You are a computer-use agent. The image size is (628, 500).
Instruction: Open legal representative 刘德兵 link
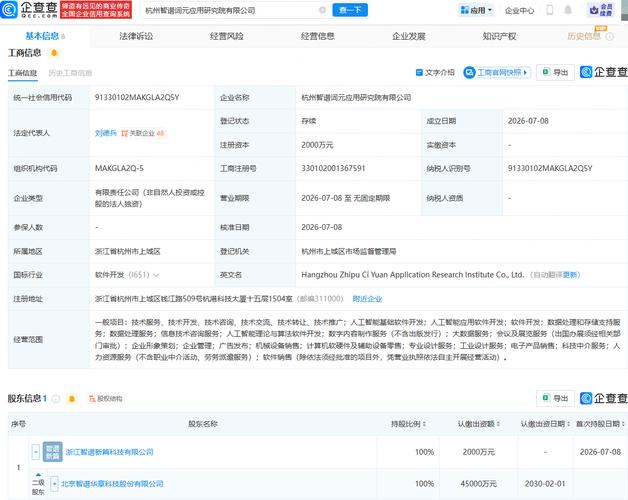(x=105, y=133)
